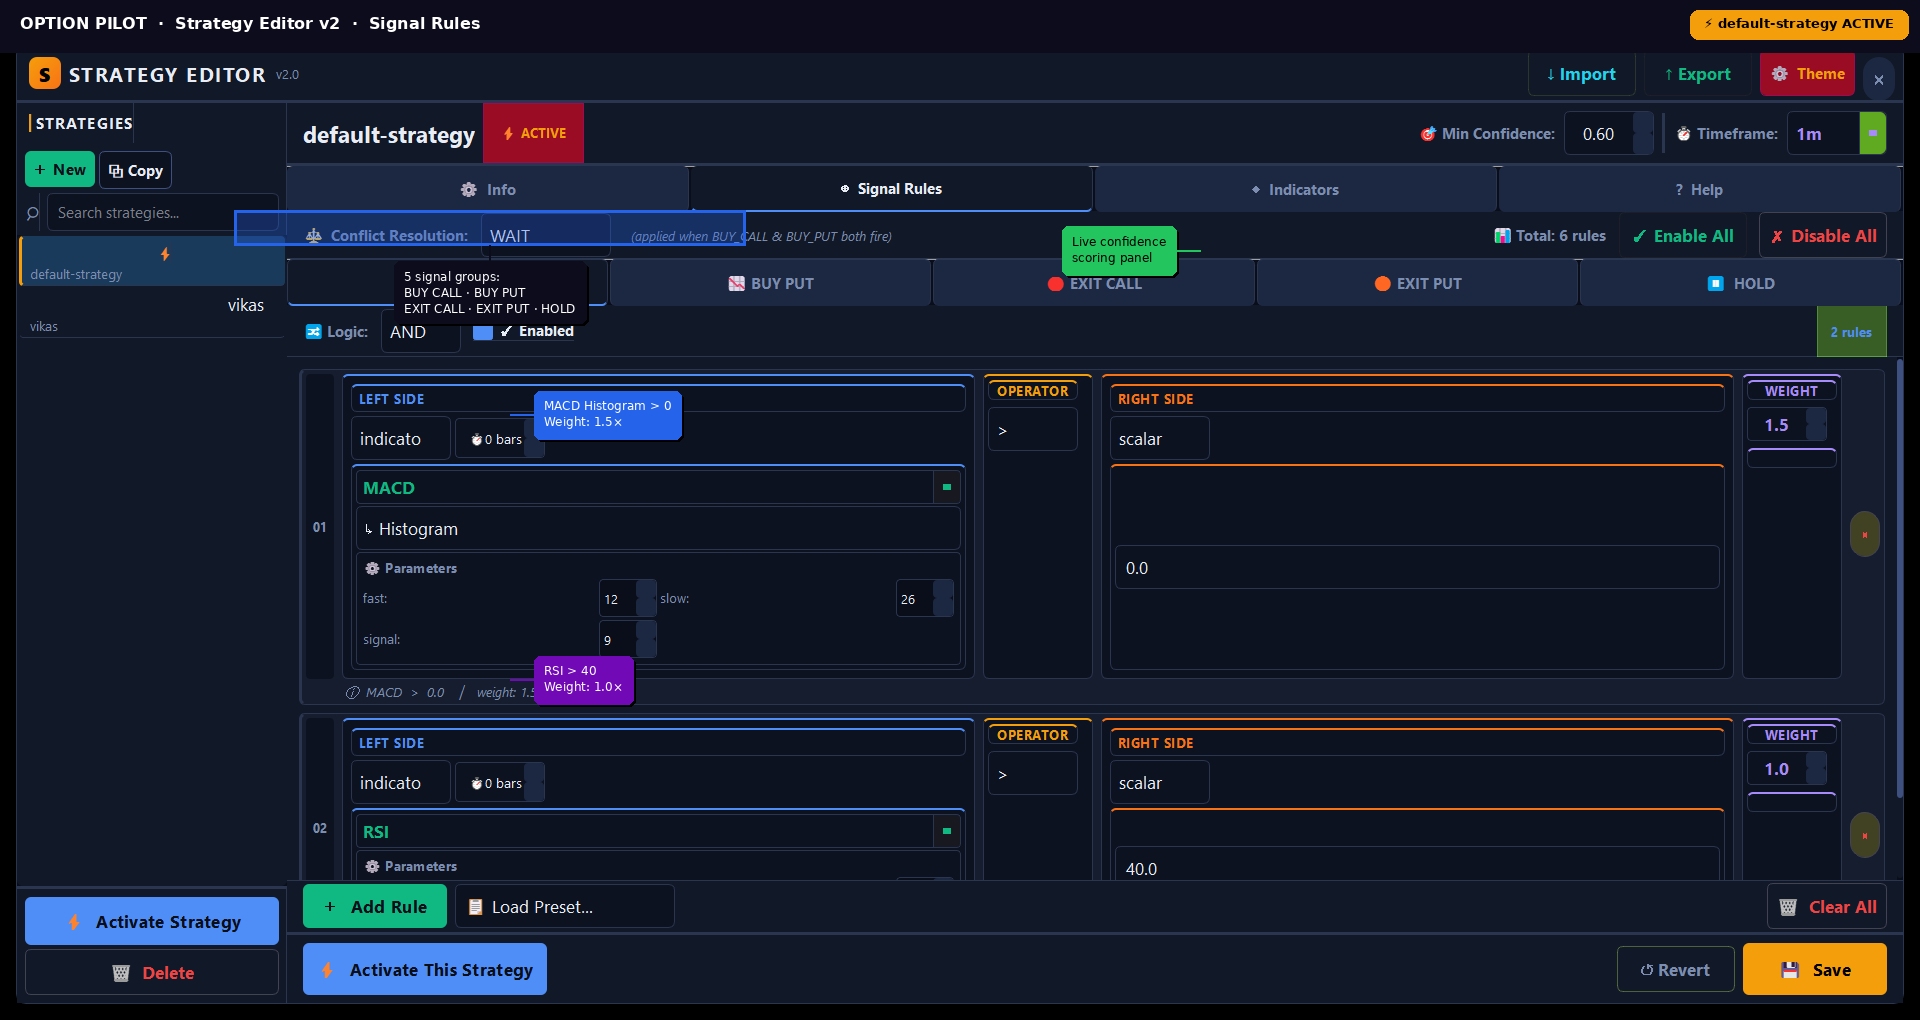Open rule 02 operator dropdown
Viewport: 1920px width, 1020px height.
(1032, 775)
